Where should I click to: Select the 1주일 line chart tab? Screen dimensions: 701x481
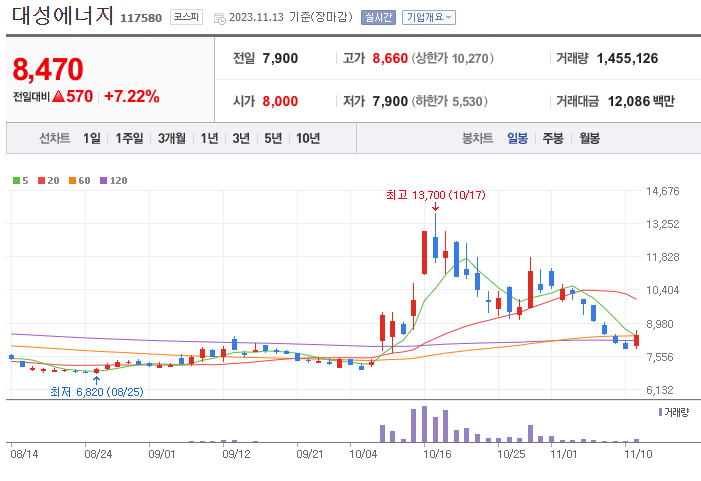point(129,138)
